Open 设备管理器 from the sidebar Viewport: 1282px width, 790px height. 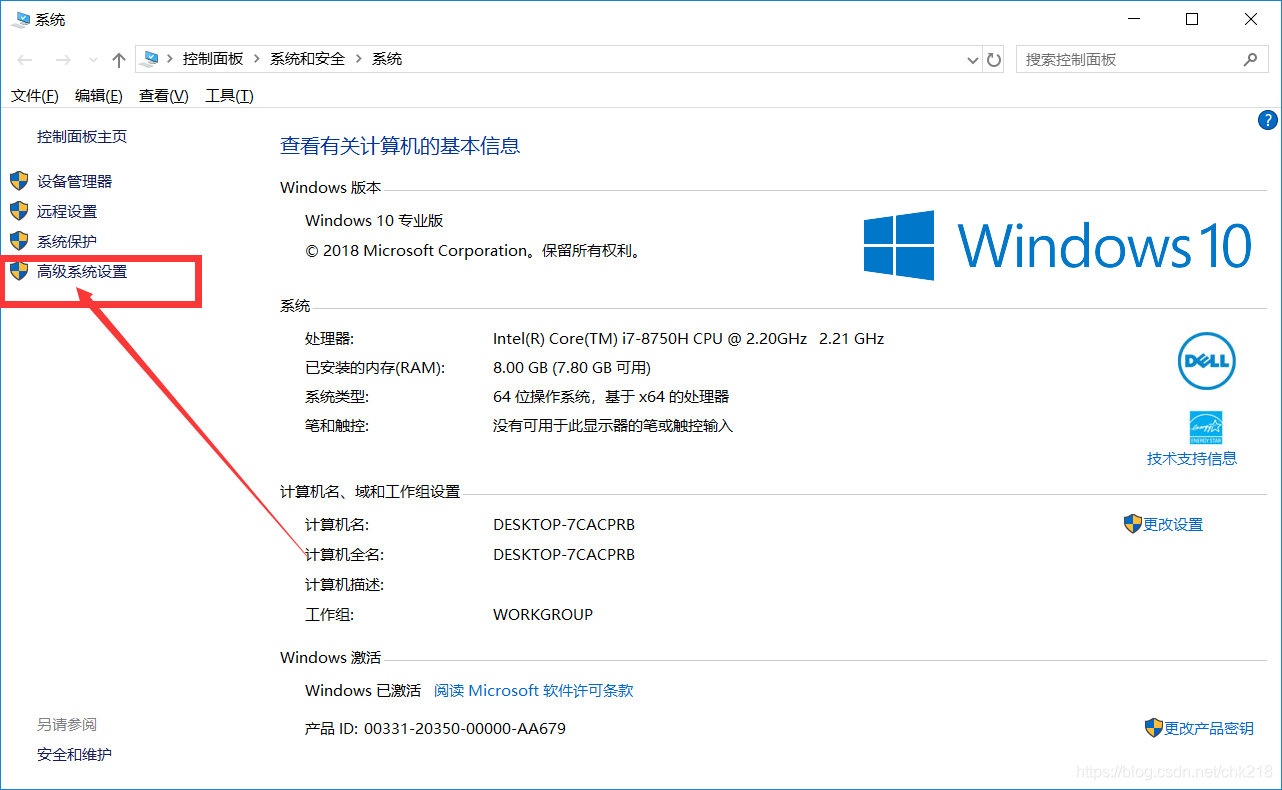[x=75, y=181]
